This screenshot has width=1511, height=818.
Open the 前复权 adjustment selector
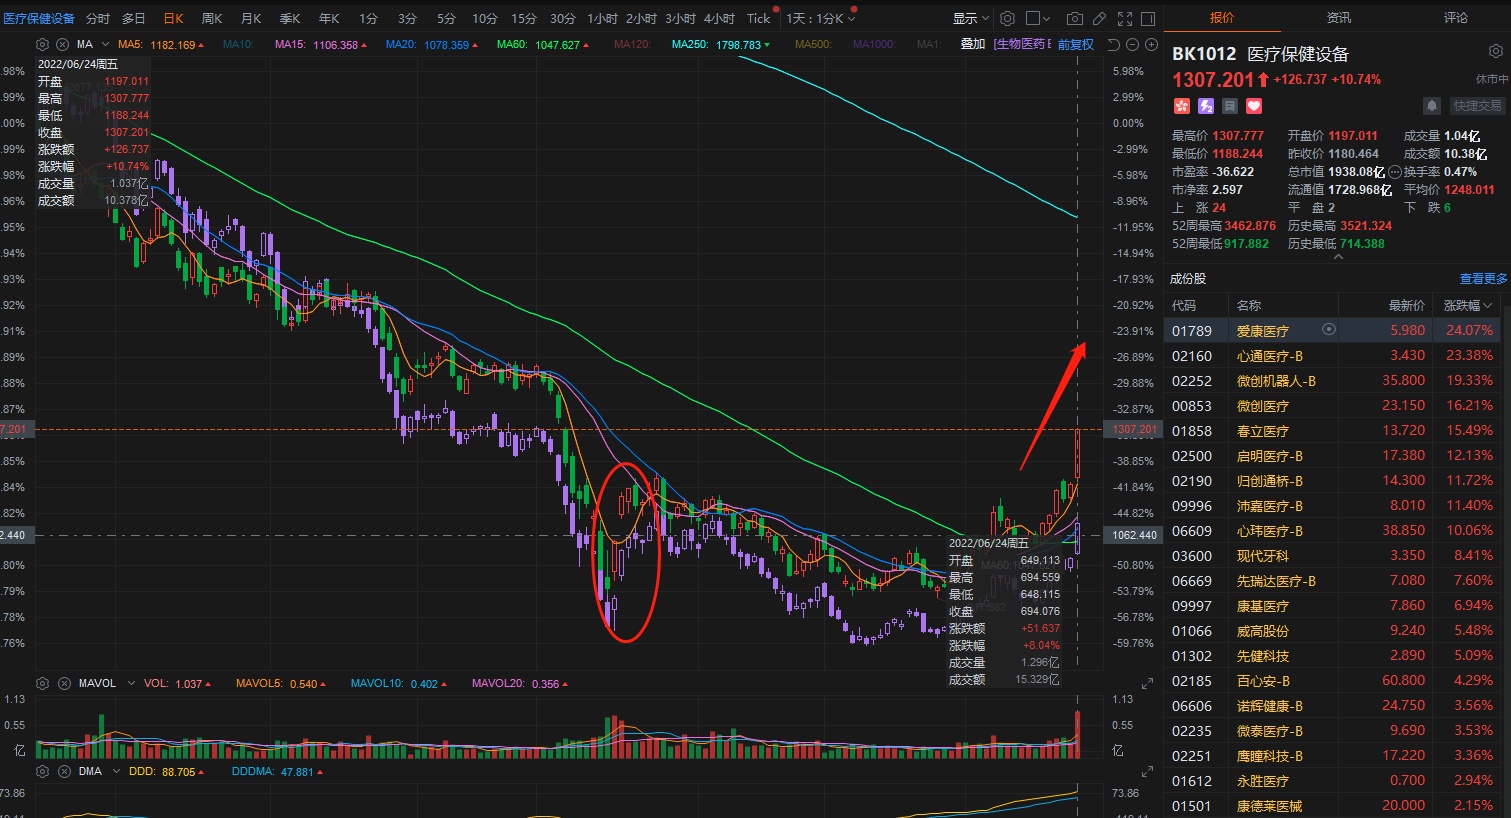(1076, 45)
